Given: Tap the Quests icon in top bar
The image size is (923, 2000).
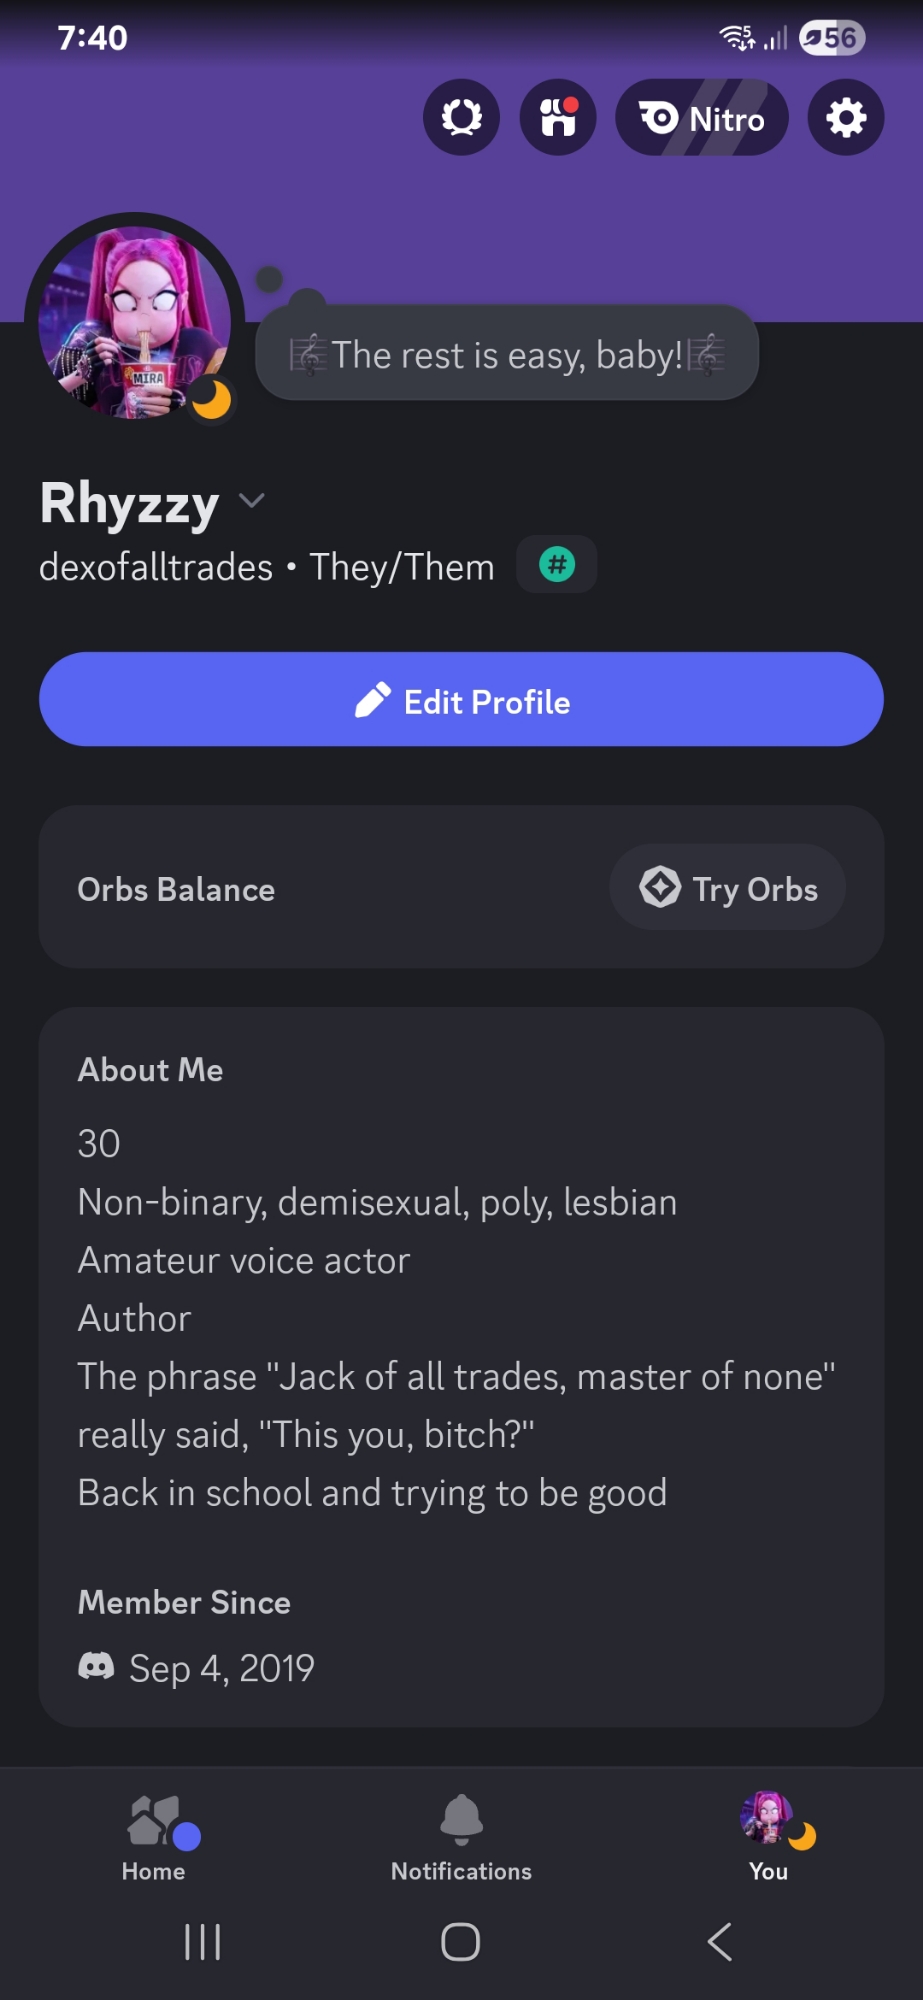Looking at the screenshot, I should tap(461, 118).
